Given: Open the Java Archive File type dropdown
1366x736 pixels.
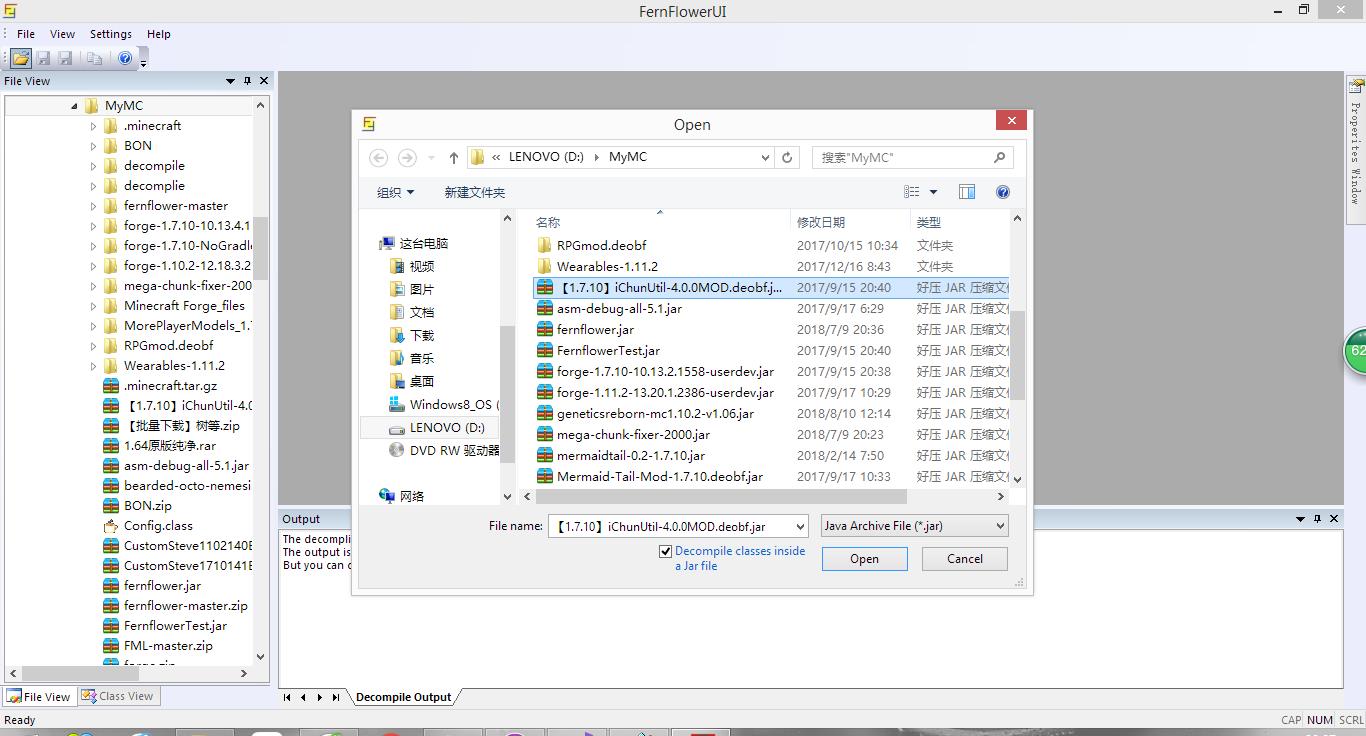Looking at the screenshot, I should (914, 526).
